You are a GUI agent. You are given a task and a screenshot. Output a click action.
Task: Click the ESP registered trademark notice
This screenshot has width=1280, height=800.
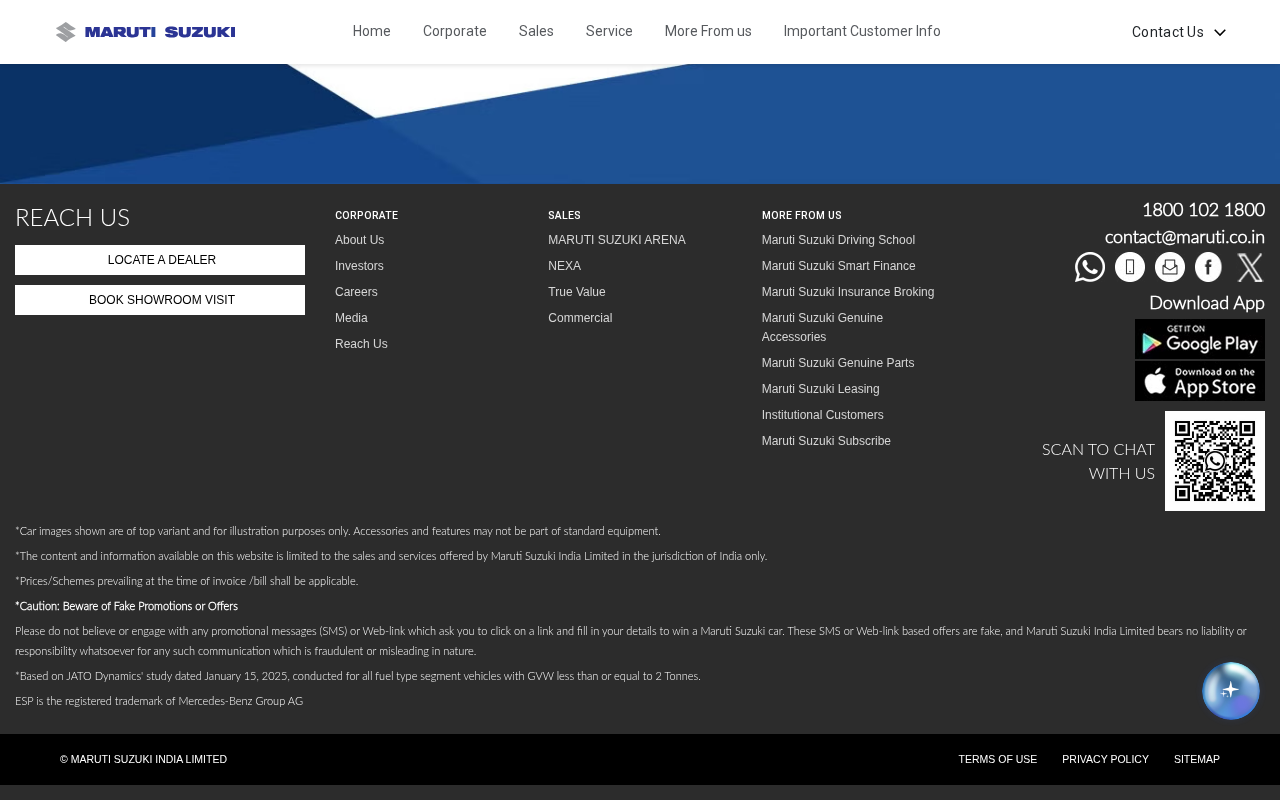159,701
